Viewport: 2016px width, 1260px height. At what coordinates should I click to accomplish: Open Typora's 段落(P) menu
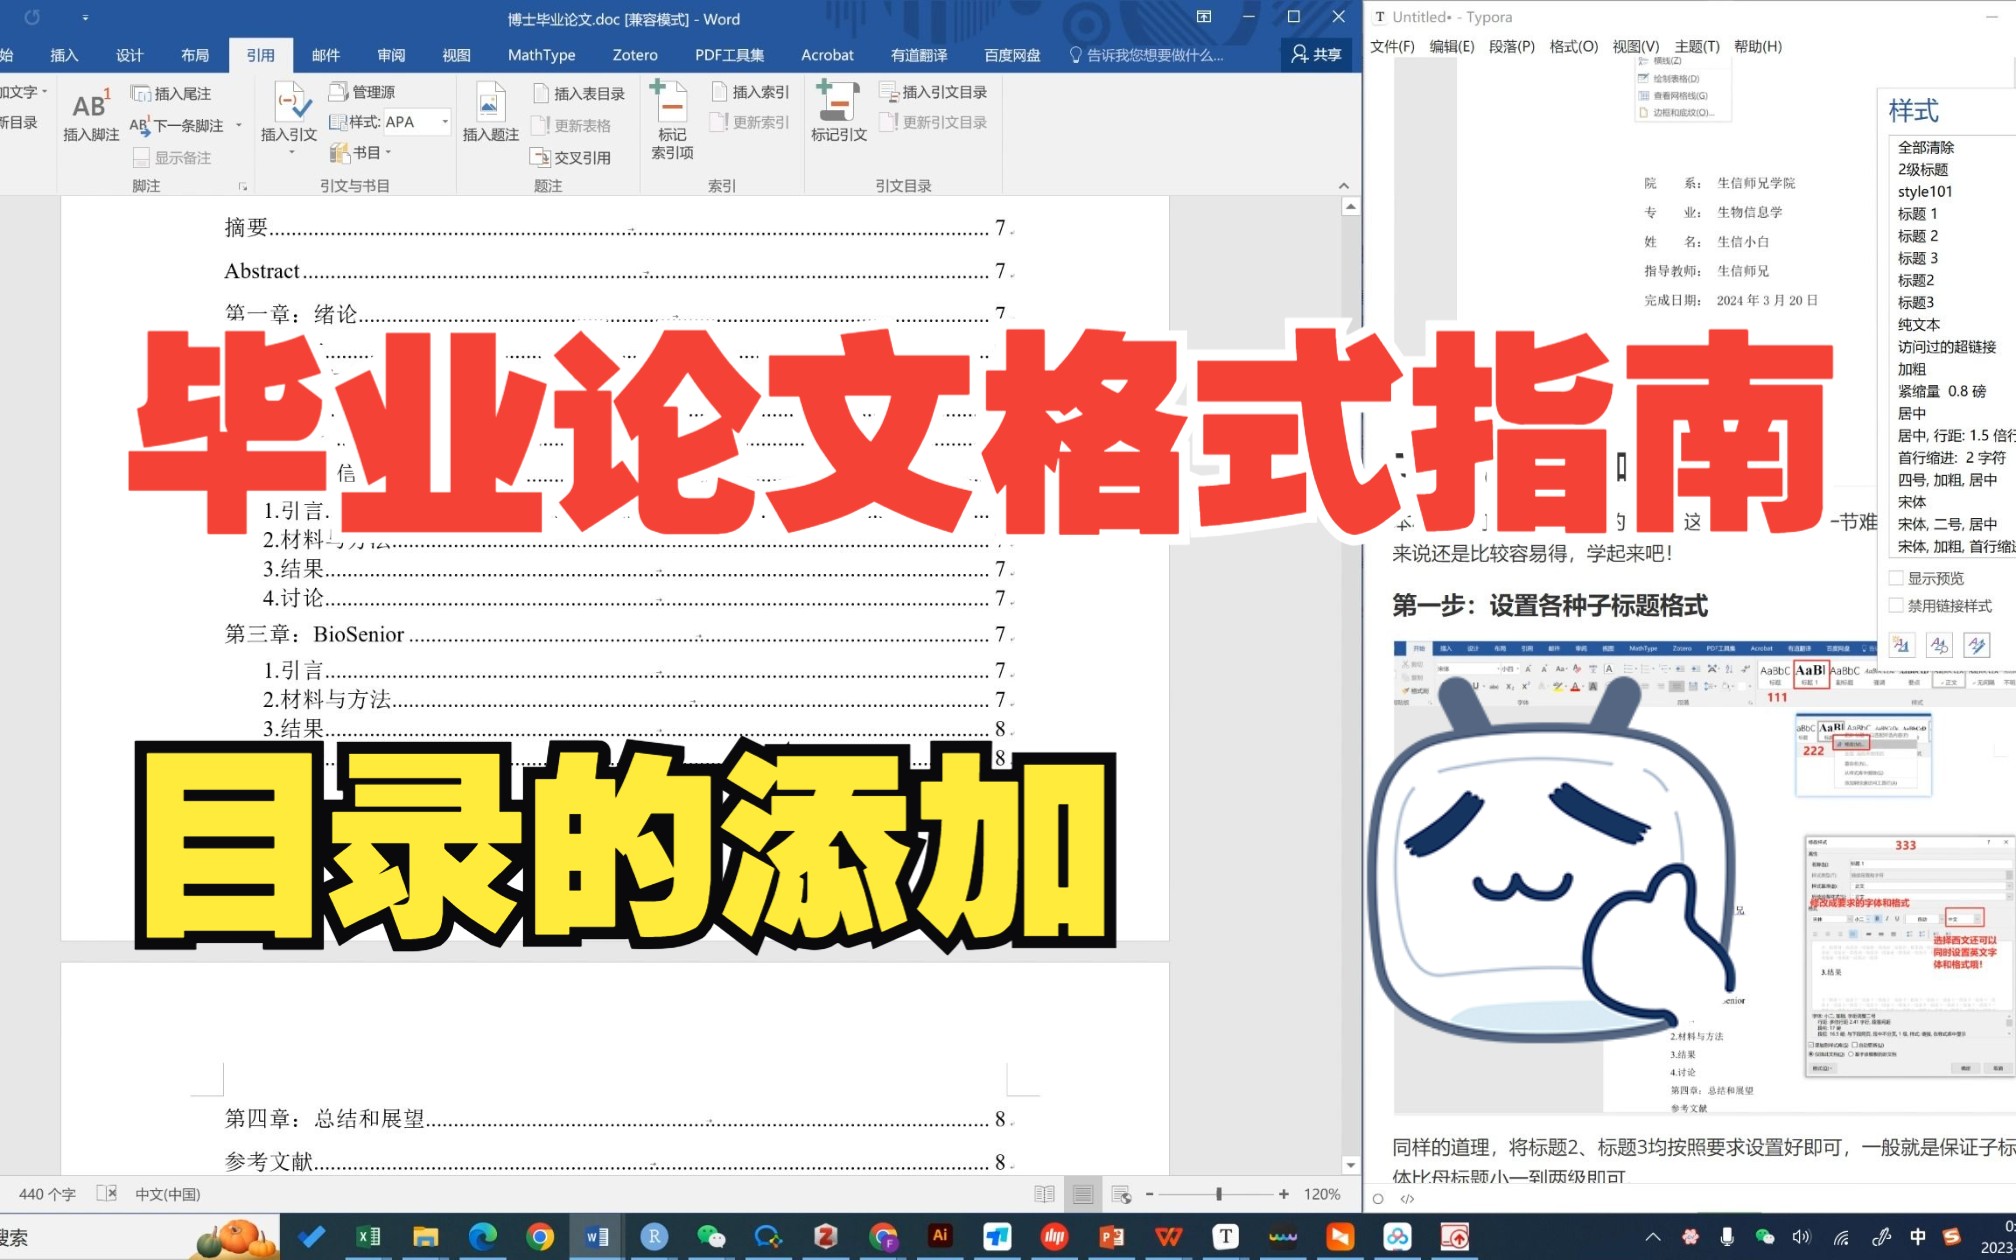[x=1511, y=46]
